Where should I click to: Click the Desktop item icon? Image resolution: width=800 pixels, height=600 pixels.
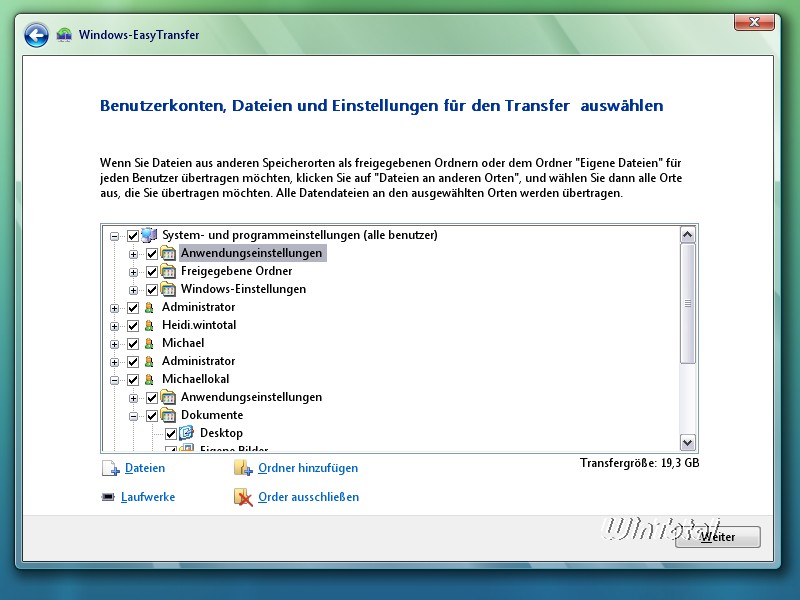(187, 433)
